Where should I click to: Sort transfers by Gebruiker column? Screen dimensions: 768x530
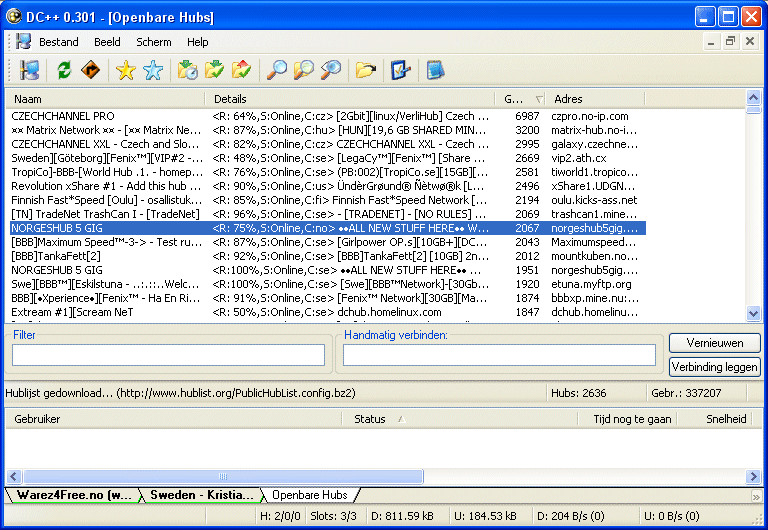(x=173, y=419)
